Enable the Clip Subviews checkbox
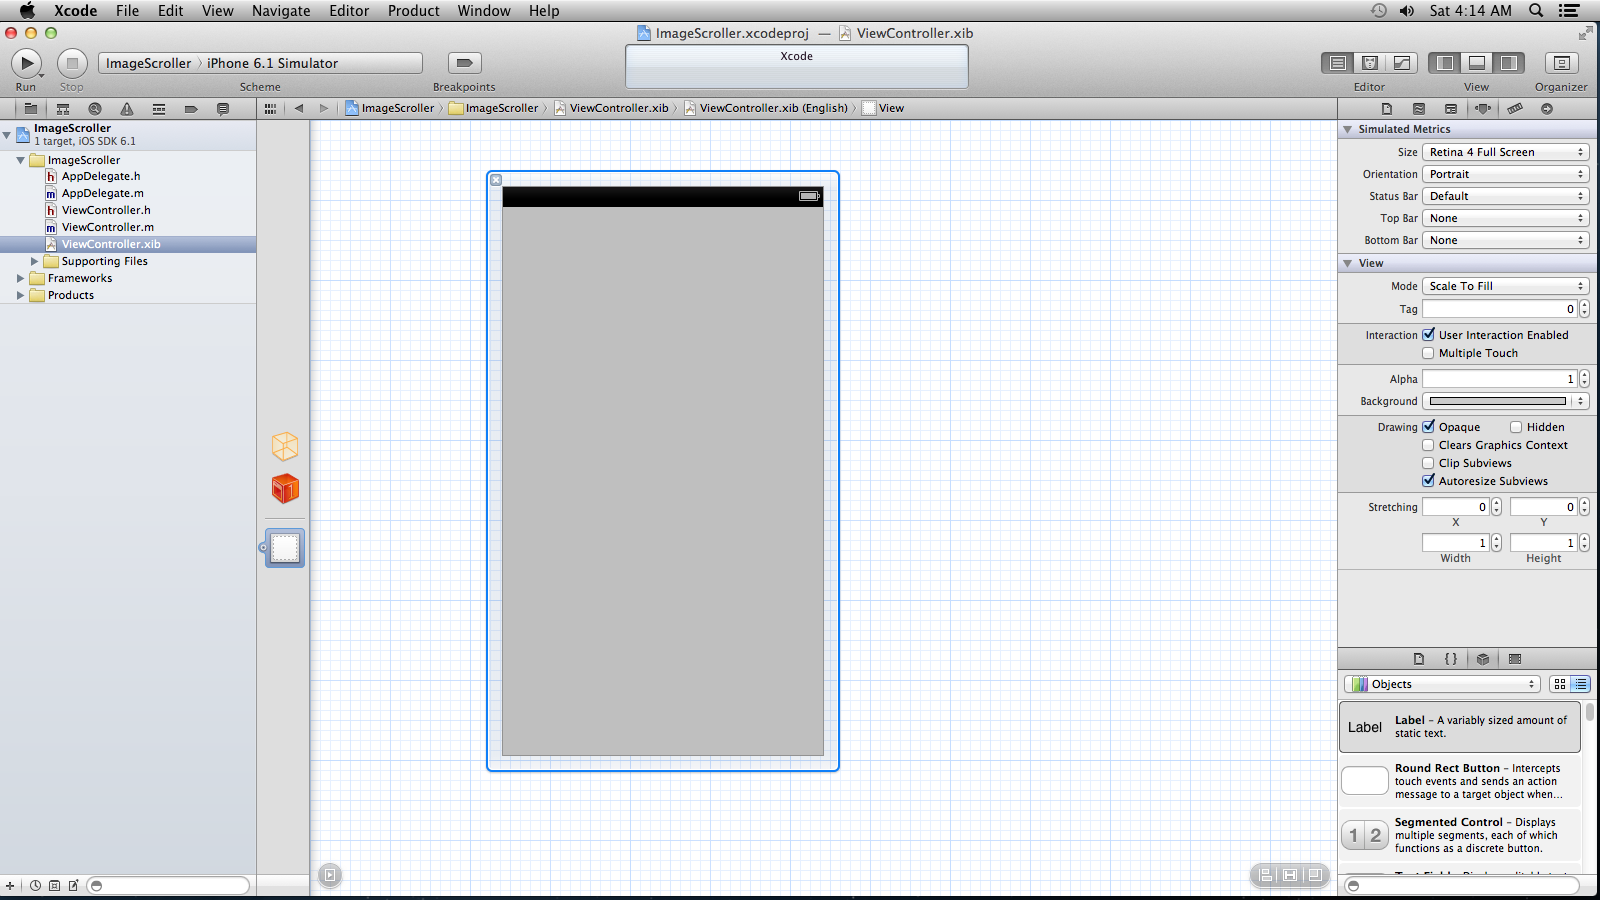 tap(1428, 463)
